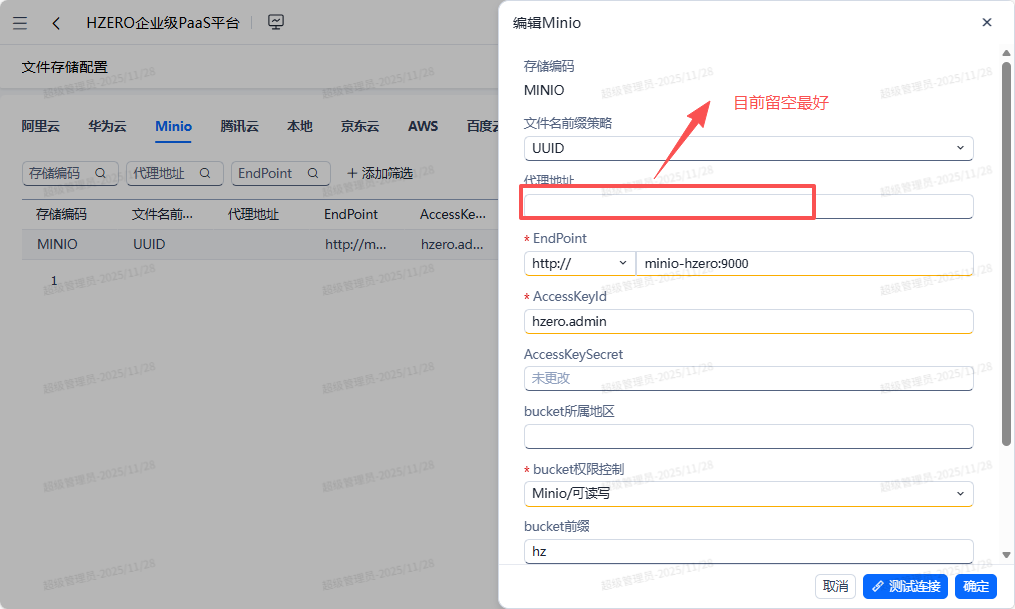Focus the AccessKeySecret input field
Screen dimensions: 1015x609
(747, 379)
